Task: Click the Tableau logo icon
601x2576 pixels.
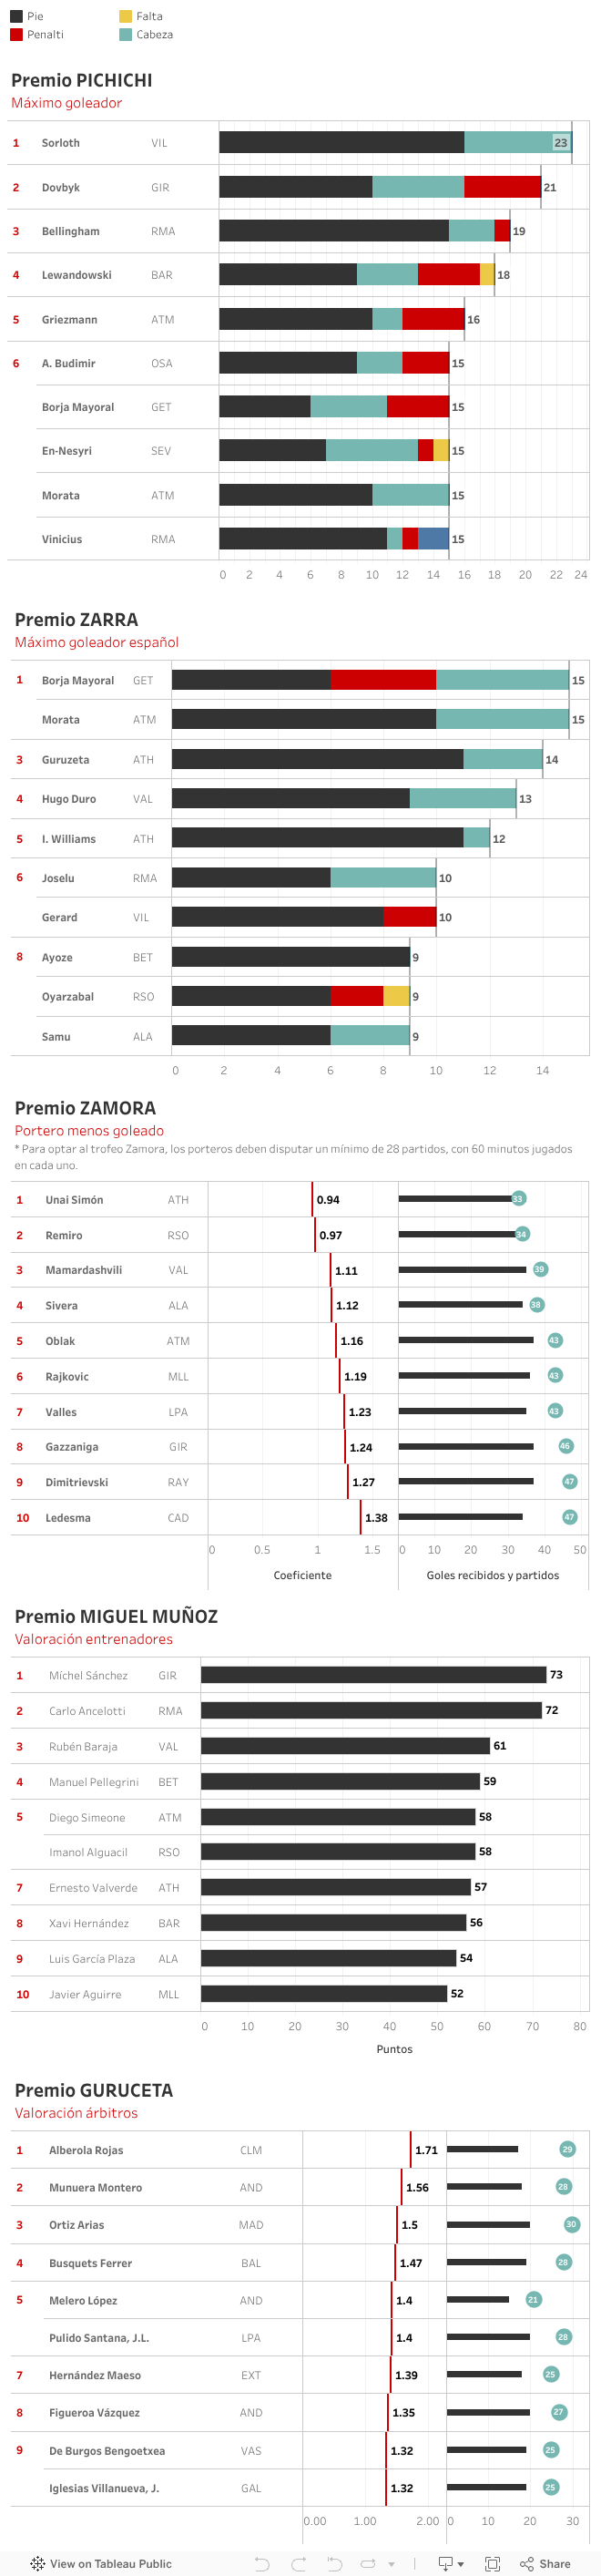Action: tap(38, 2563)
